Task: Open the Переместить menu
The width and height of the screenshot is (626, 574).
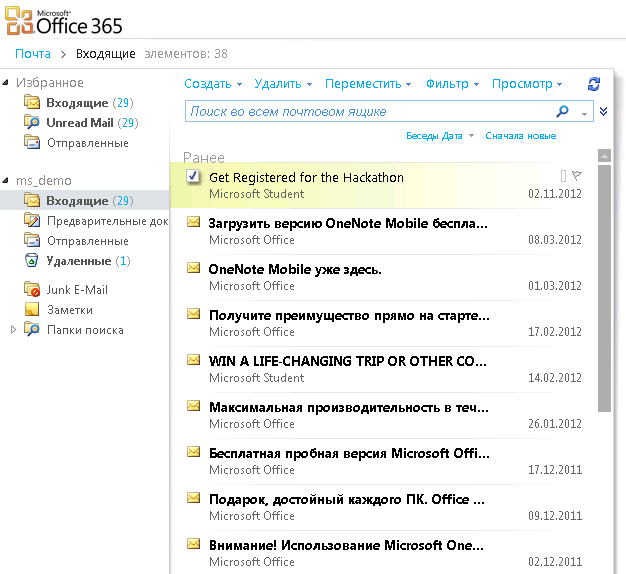Action: (368, 85)
